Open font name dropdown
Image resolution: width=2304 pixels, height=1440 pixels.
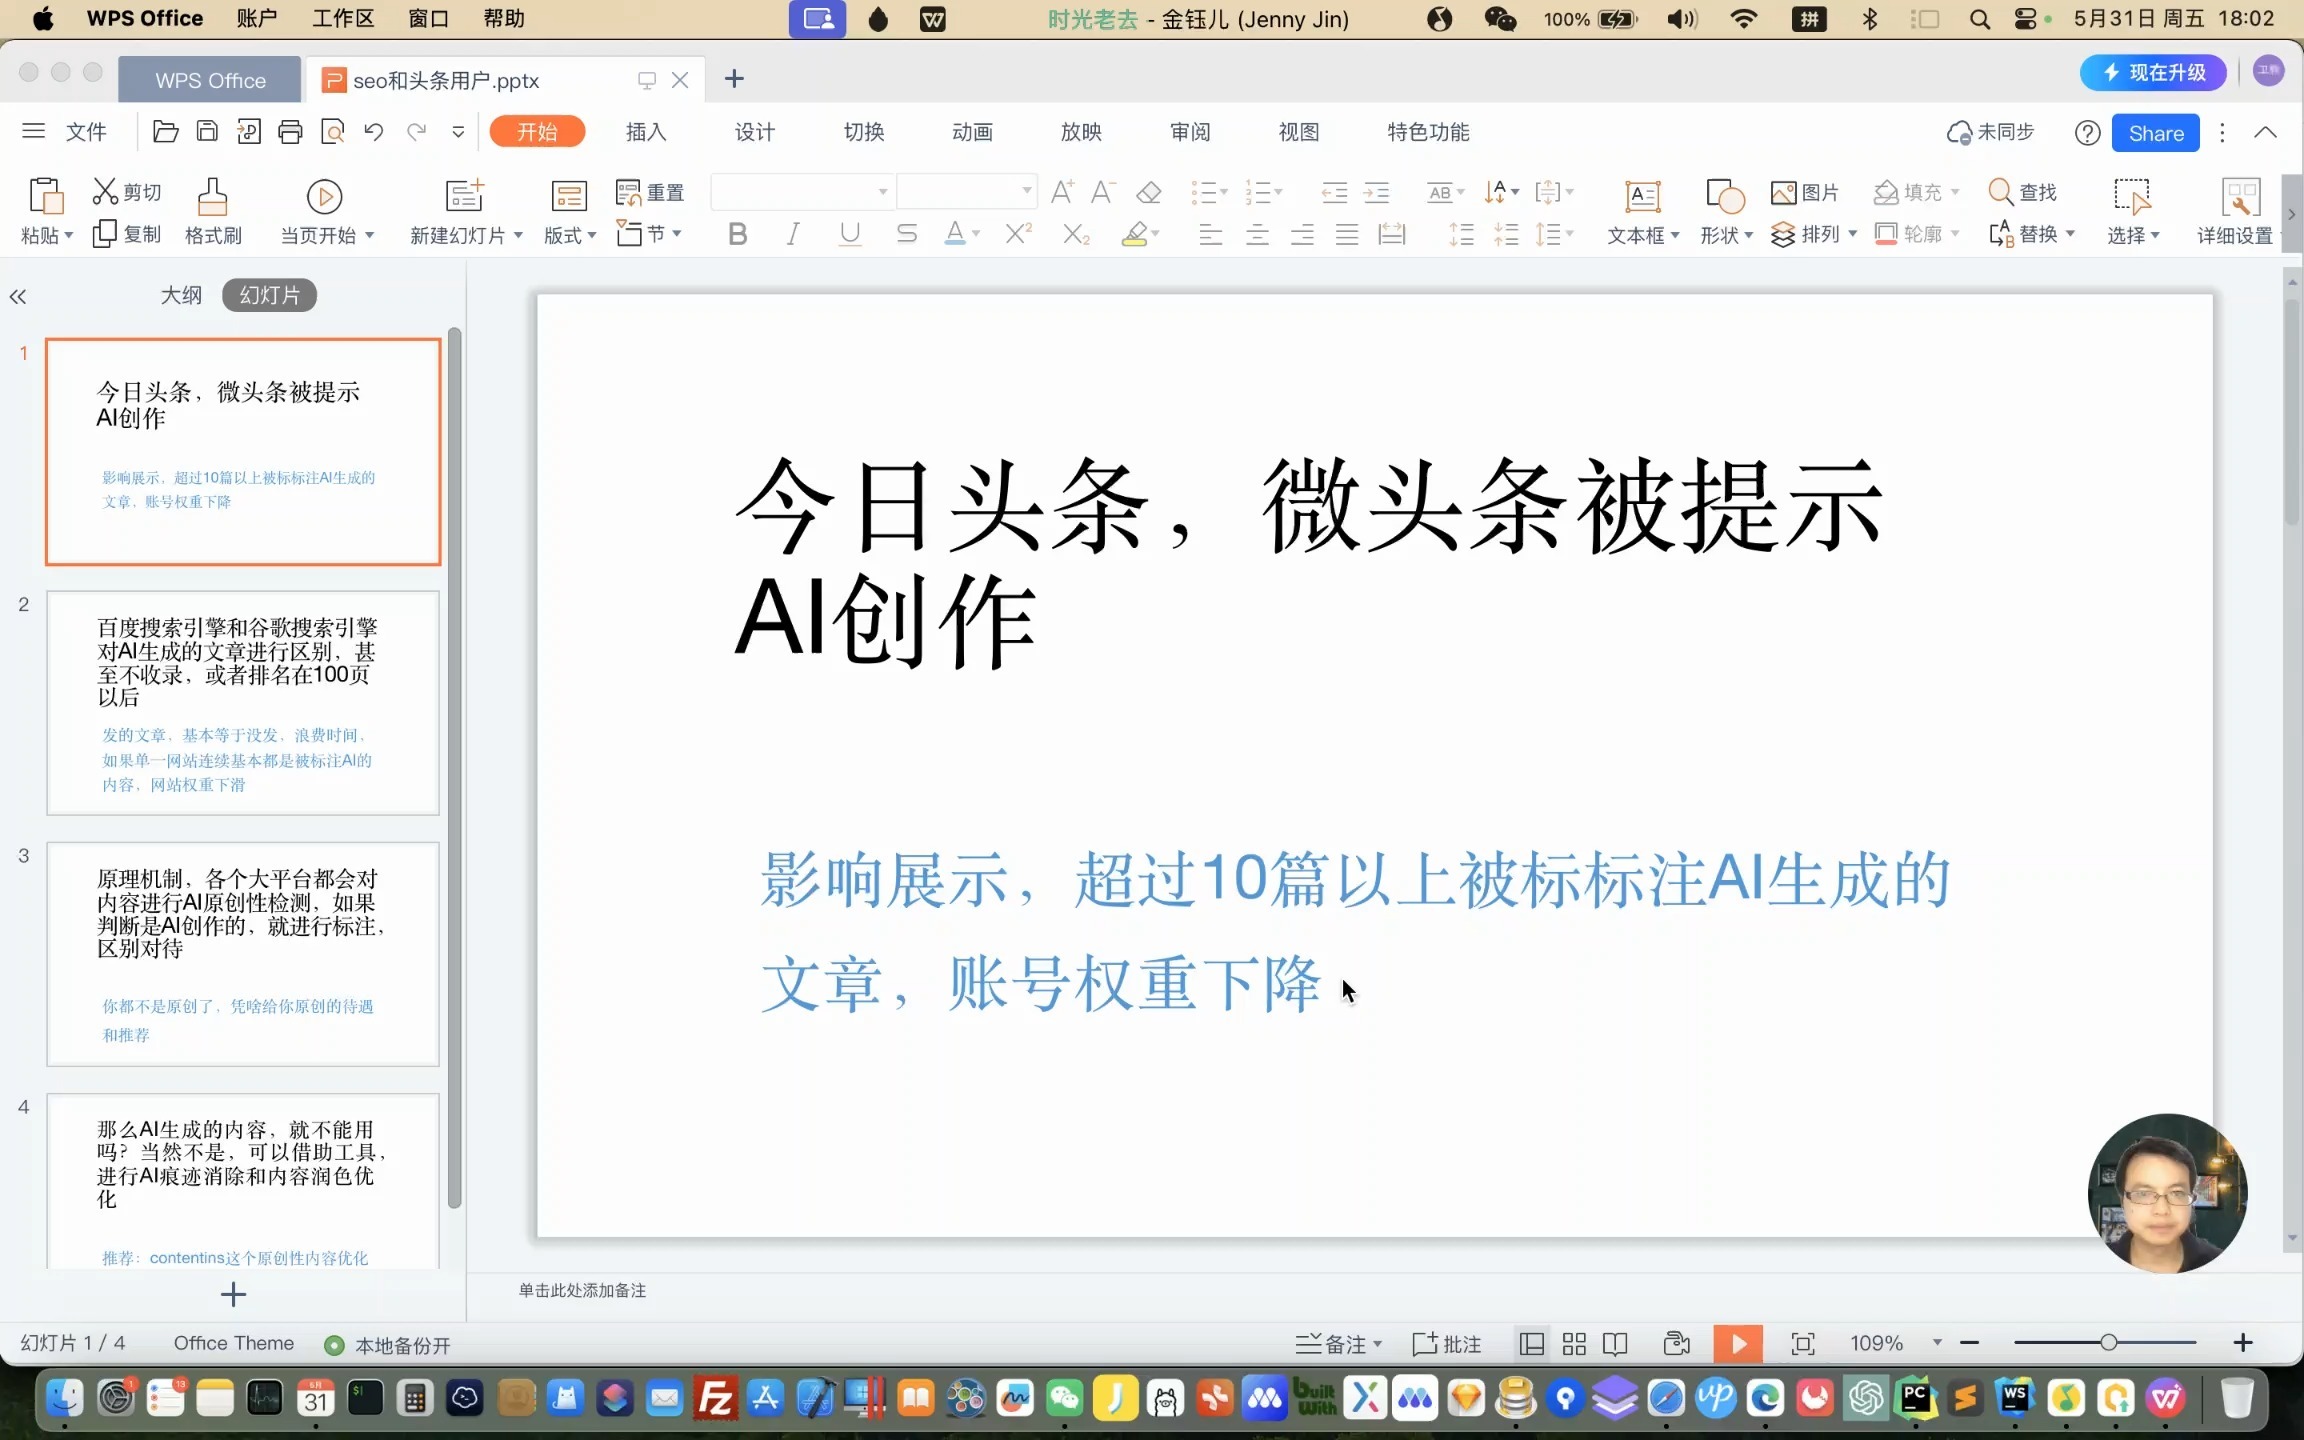(883, 191)
